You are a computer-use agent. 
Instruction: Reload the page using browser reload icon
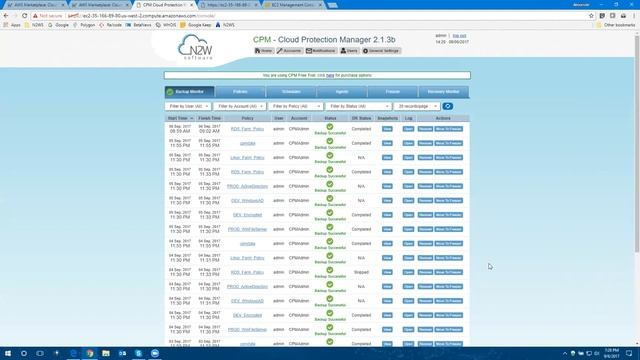click(x=24, y=16)
